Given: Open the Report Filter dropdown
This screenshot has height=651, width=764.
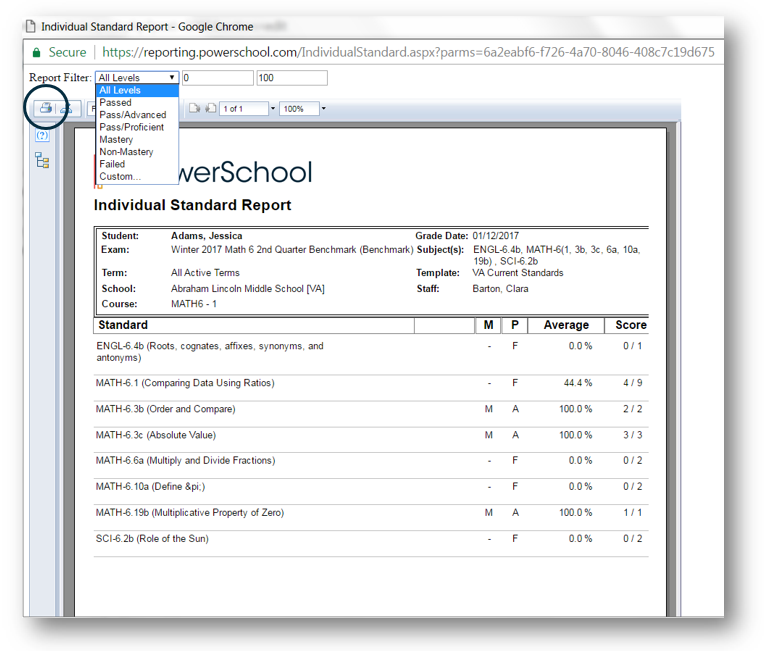Looking at the screenshot, I should [137, 77].
